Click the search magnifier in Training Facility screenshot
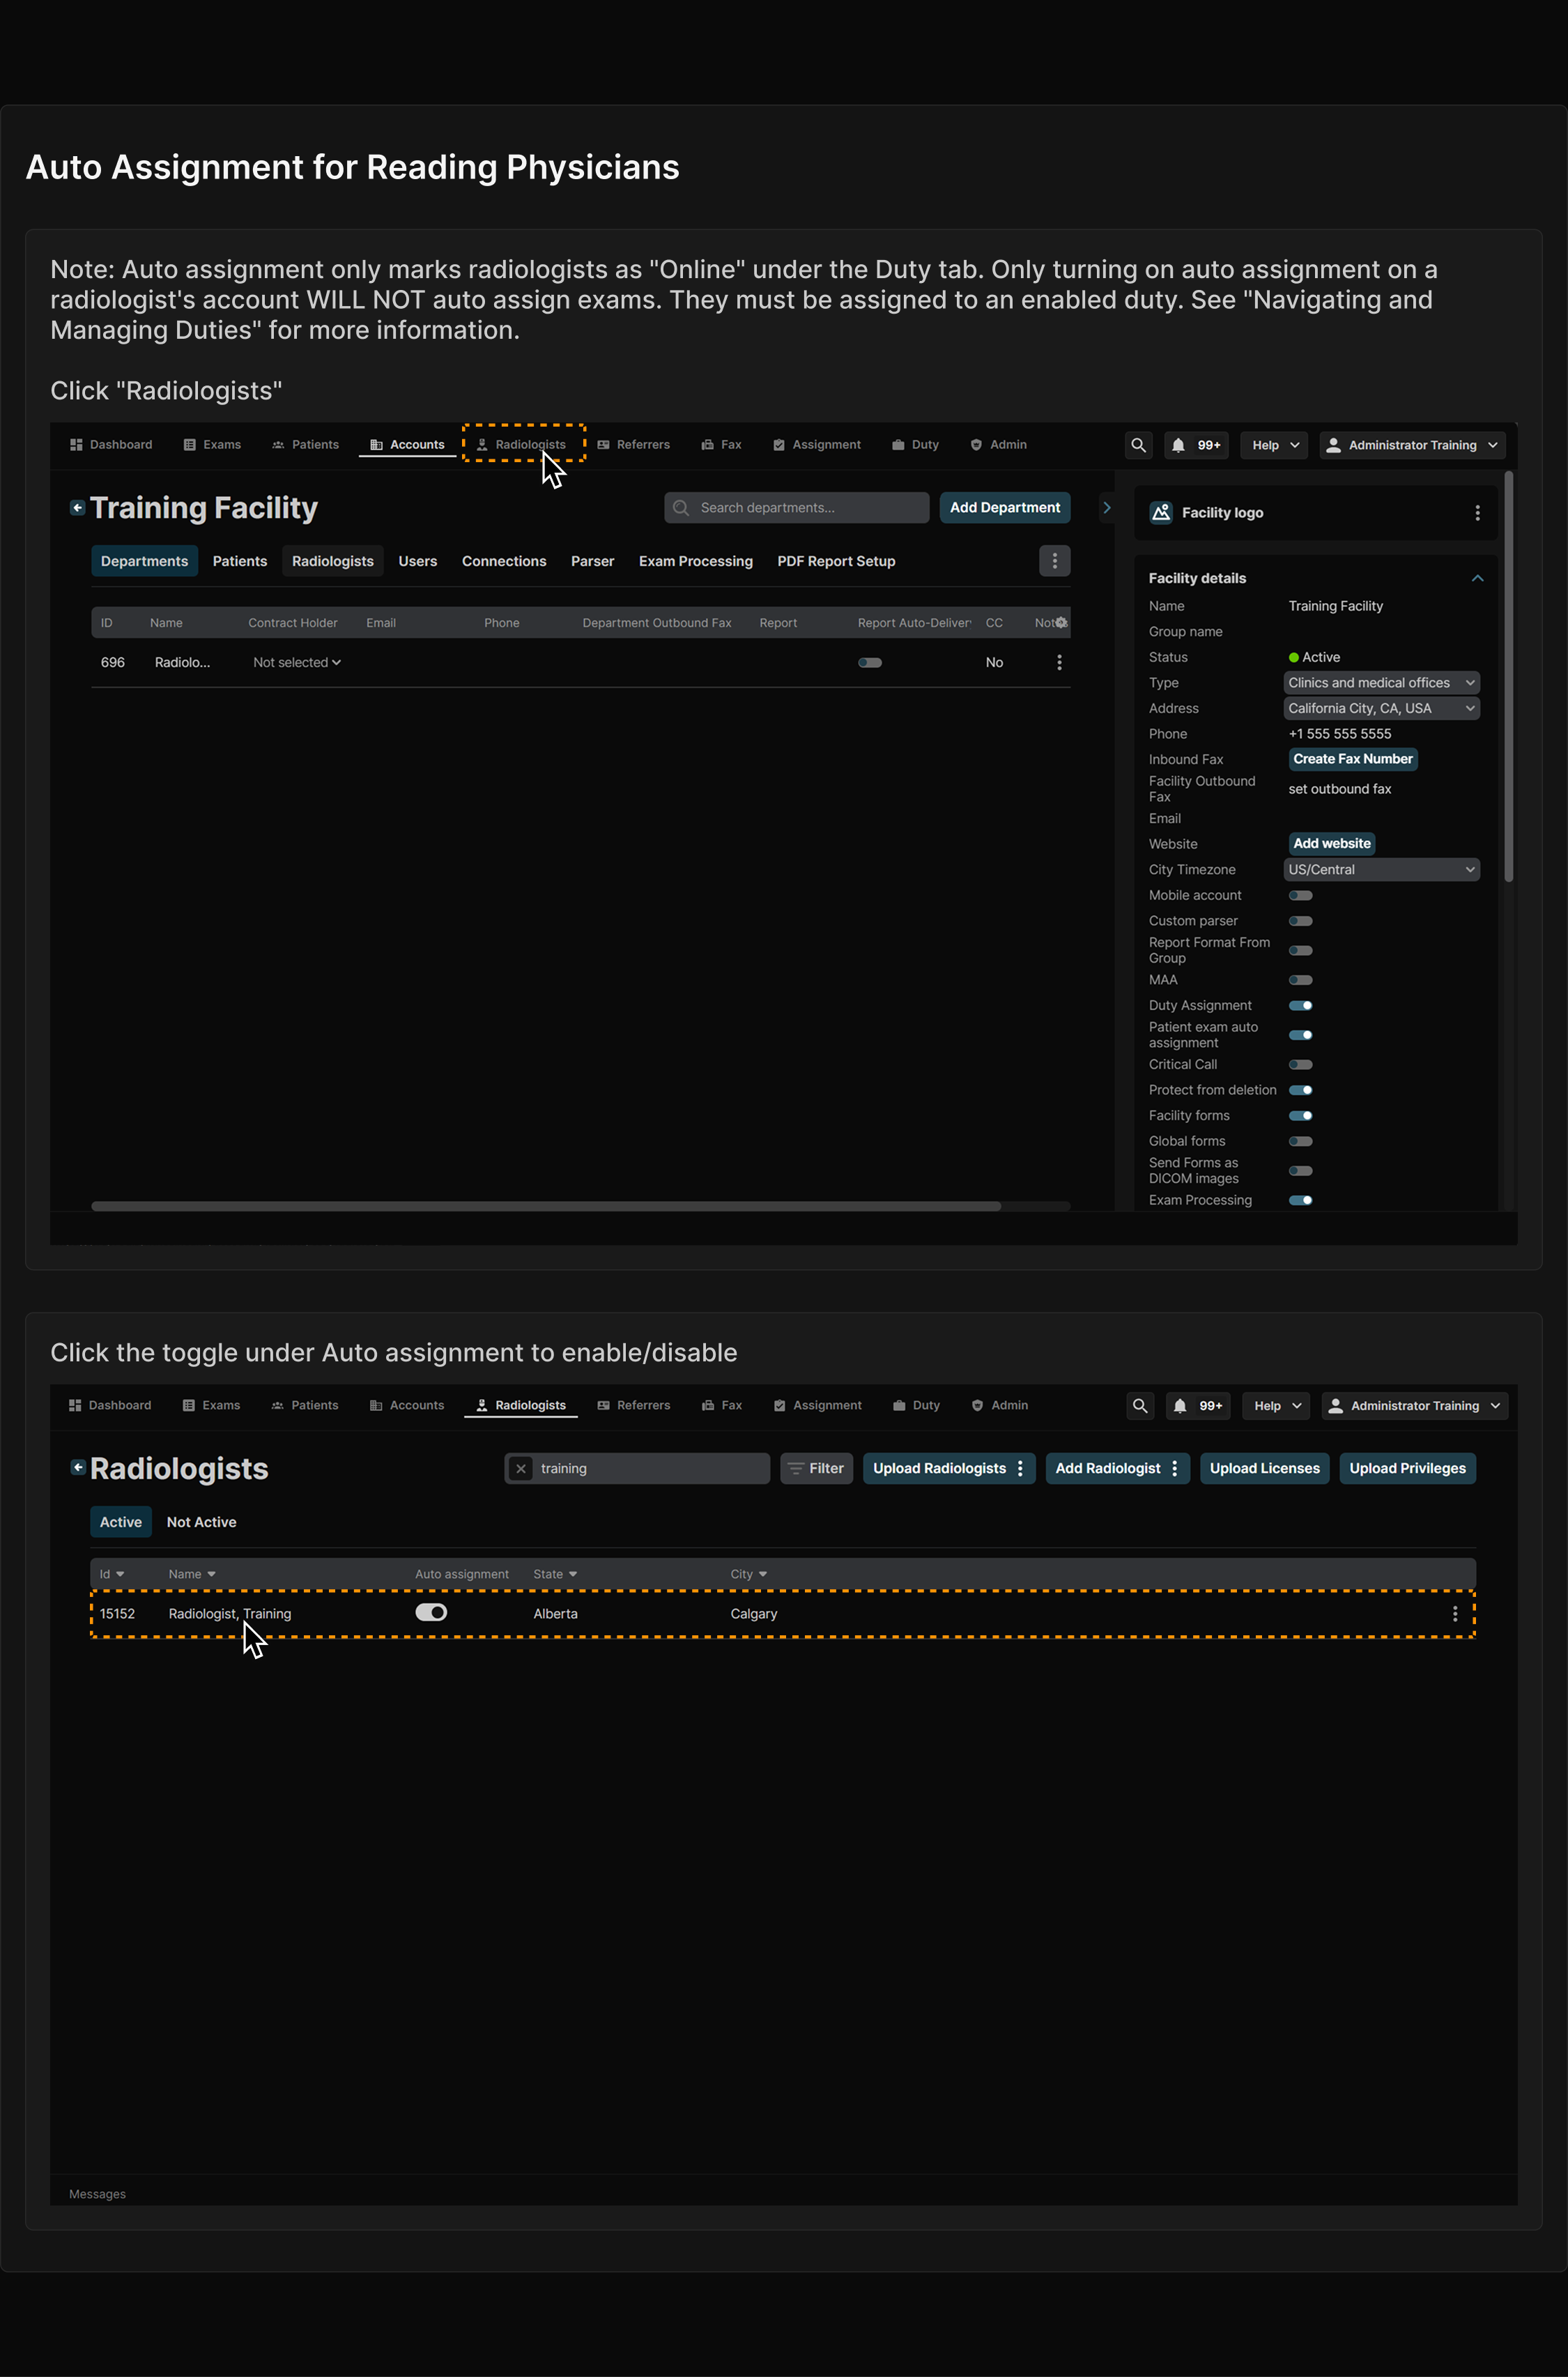1568x2377 pixels. point(1138,445)
